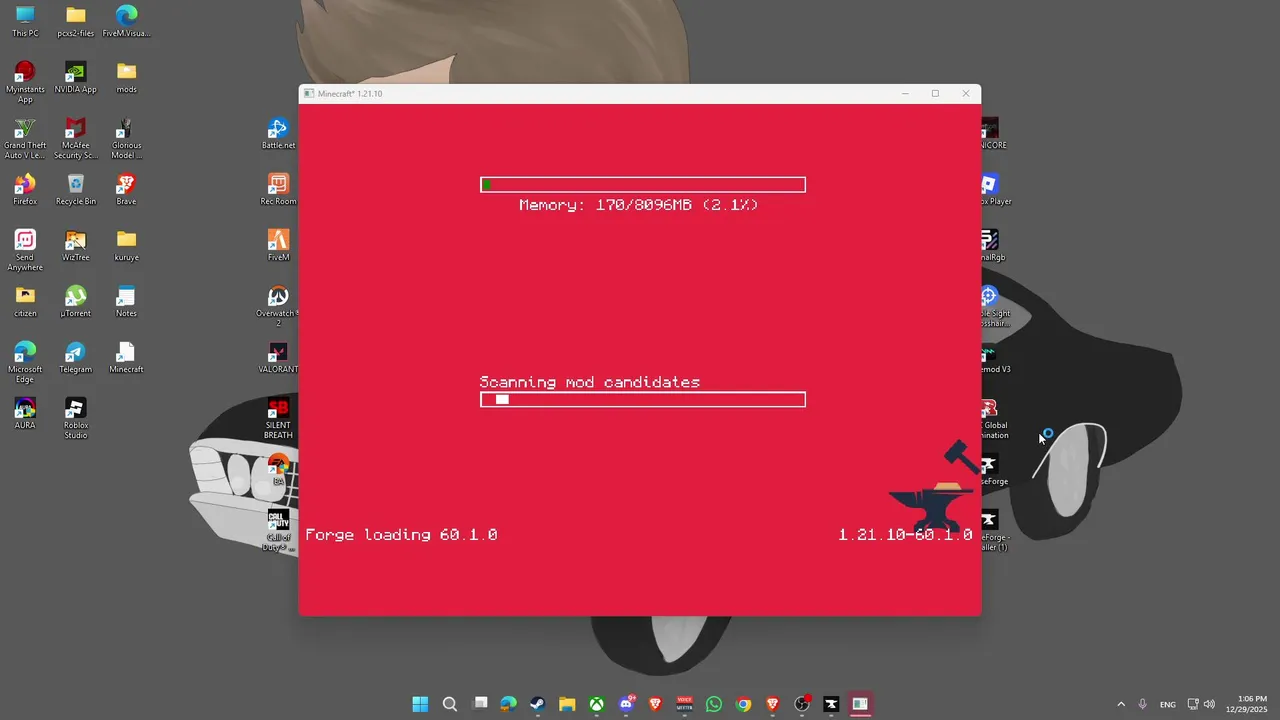
Task: Minimize the Minecraft window
Action: click(905, 94)
